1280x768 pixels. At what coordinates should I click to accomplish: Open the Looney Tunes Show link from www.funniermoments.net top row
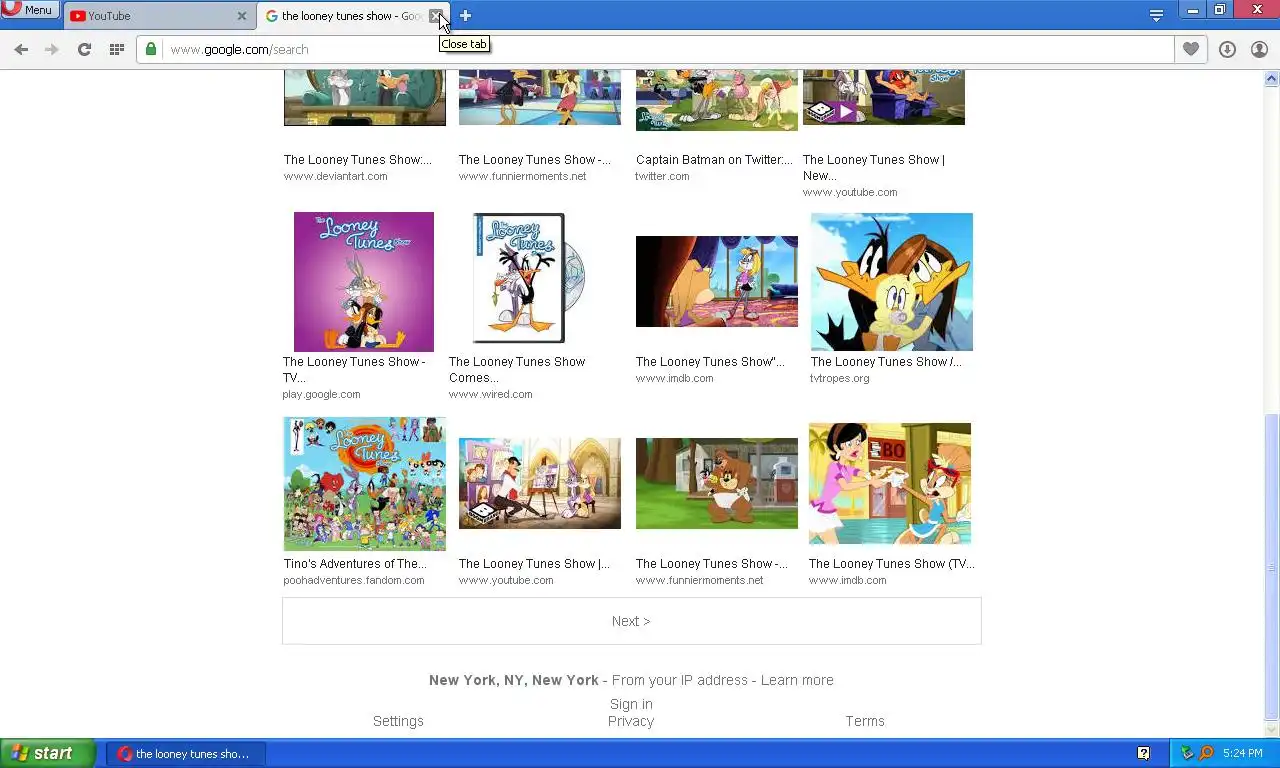click(x=534, y=160)
